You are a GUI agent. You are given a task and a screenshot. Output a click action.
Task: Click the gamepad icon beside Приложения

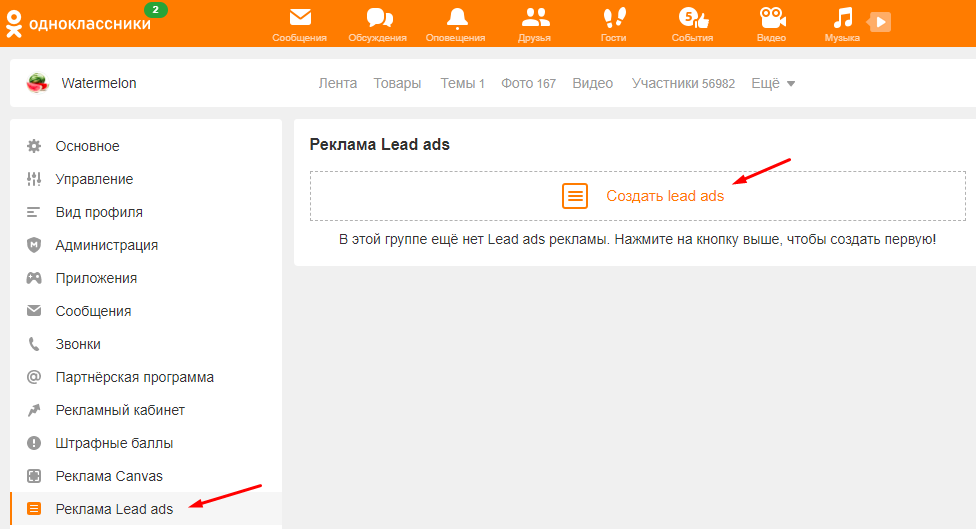34,278
